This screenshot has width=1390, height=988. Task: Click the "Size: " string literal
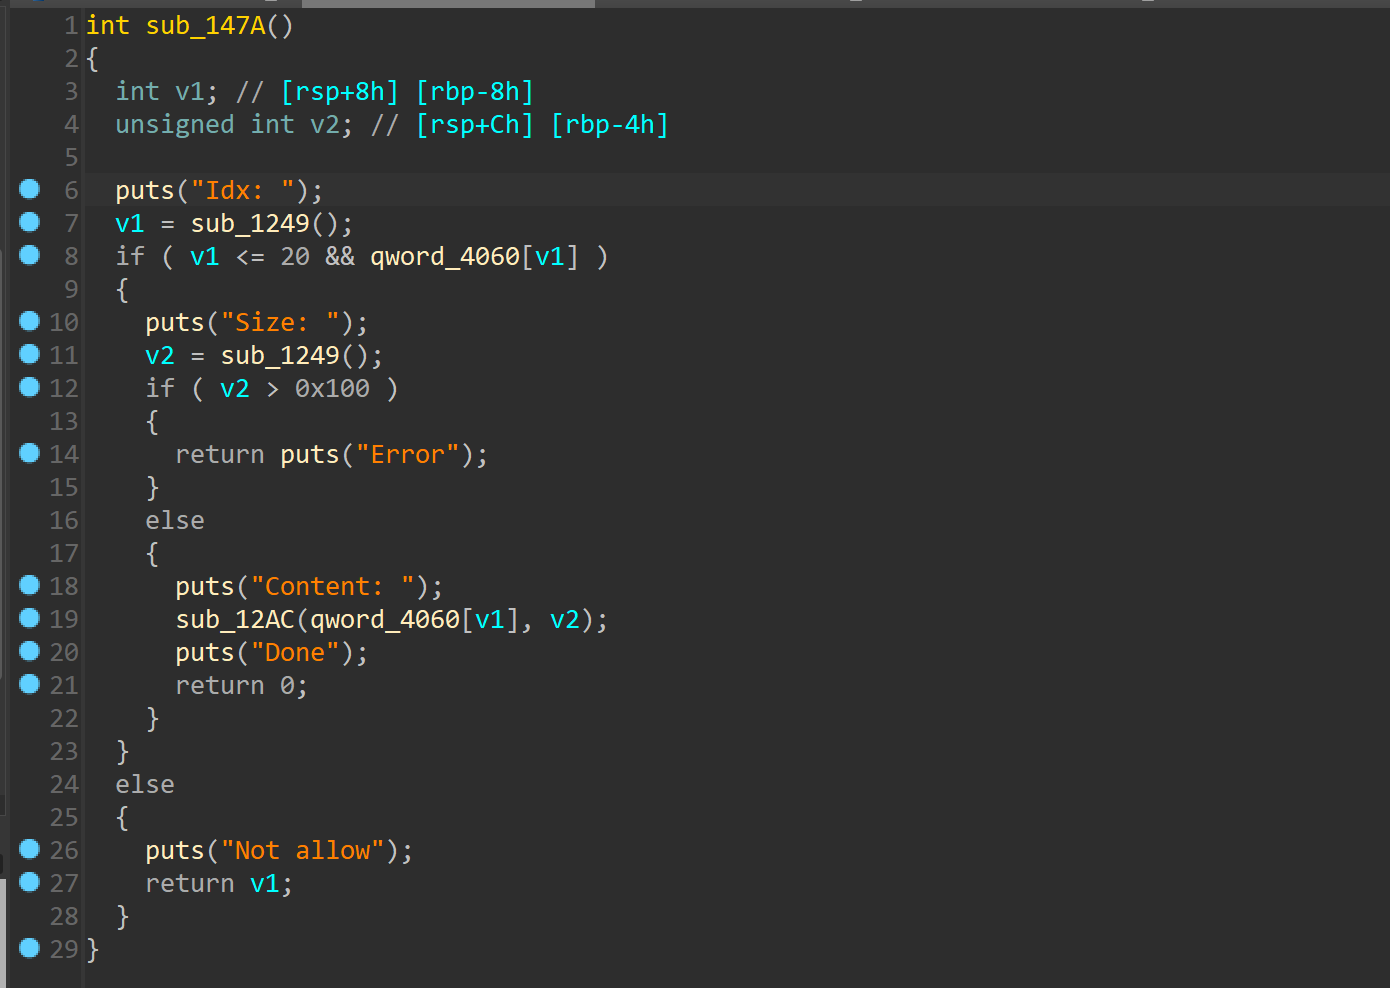(x=280, y=323)
